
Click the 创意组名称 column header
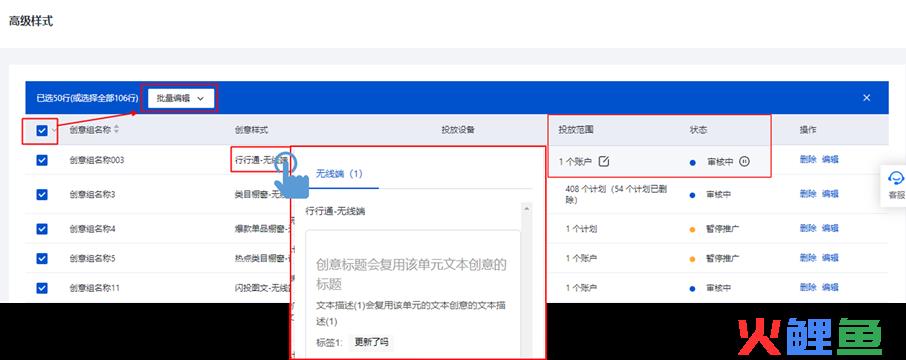90,130
